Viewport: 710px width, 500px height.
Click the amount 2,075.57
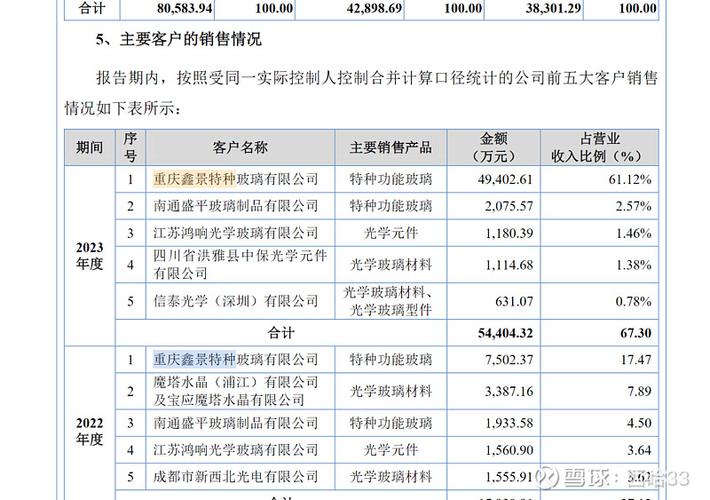click(x=509, y=206)
